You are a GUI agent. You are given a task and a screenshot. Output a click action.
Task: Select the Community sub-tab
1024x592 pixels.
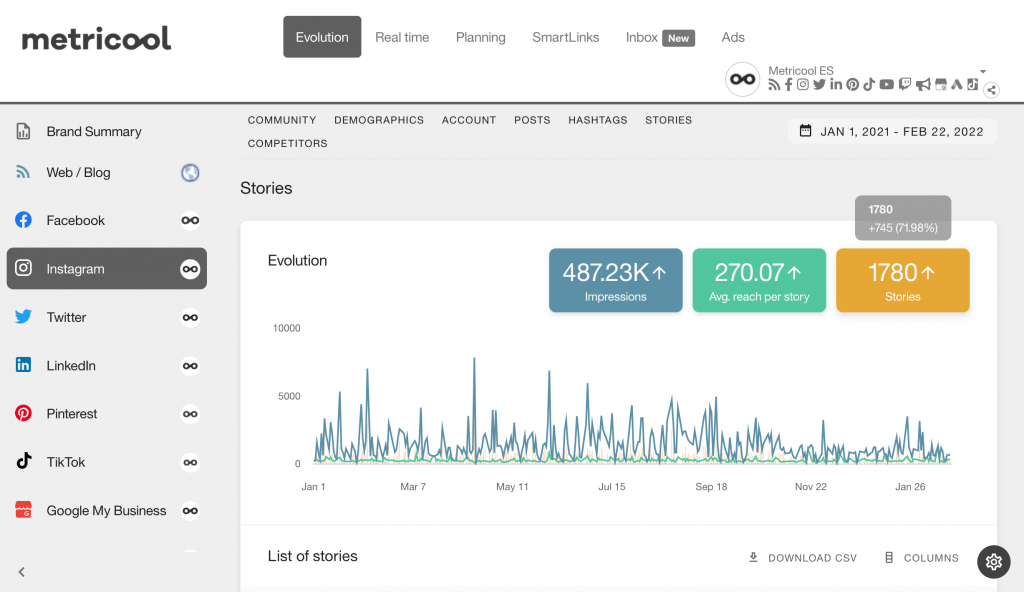(x=281, y=120)
